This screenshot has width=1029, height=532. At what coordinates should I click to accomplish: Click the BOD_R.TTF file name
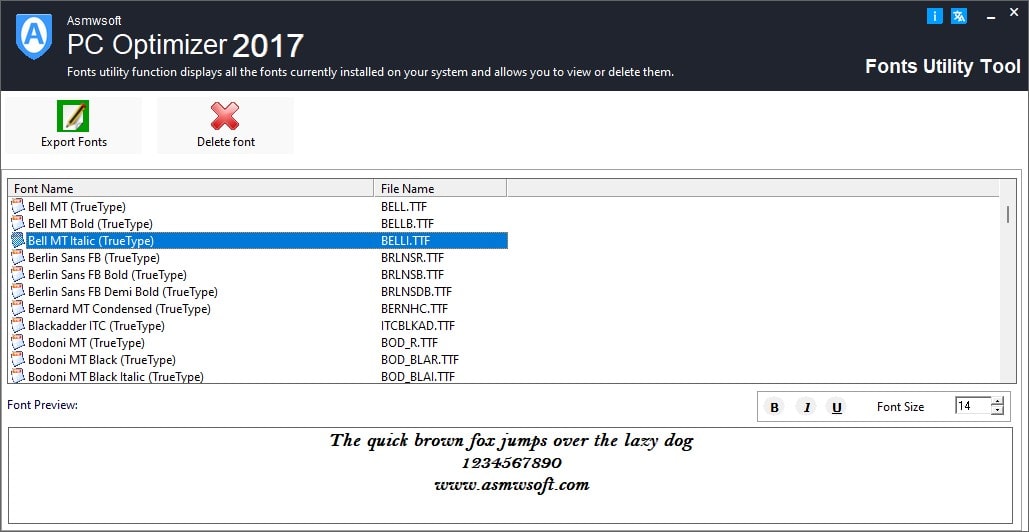click(409, 343)
